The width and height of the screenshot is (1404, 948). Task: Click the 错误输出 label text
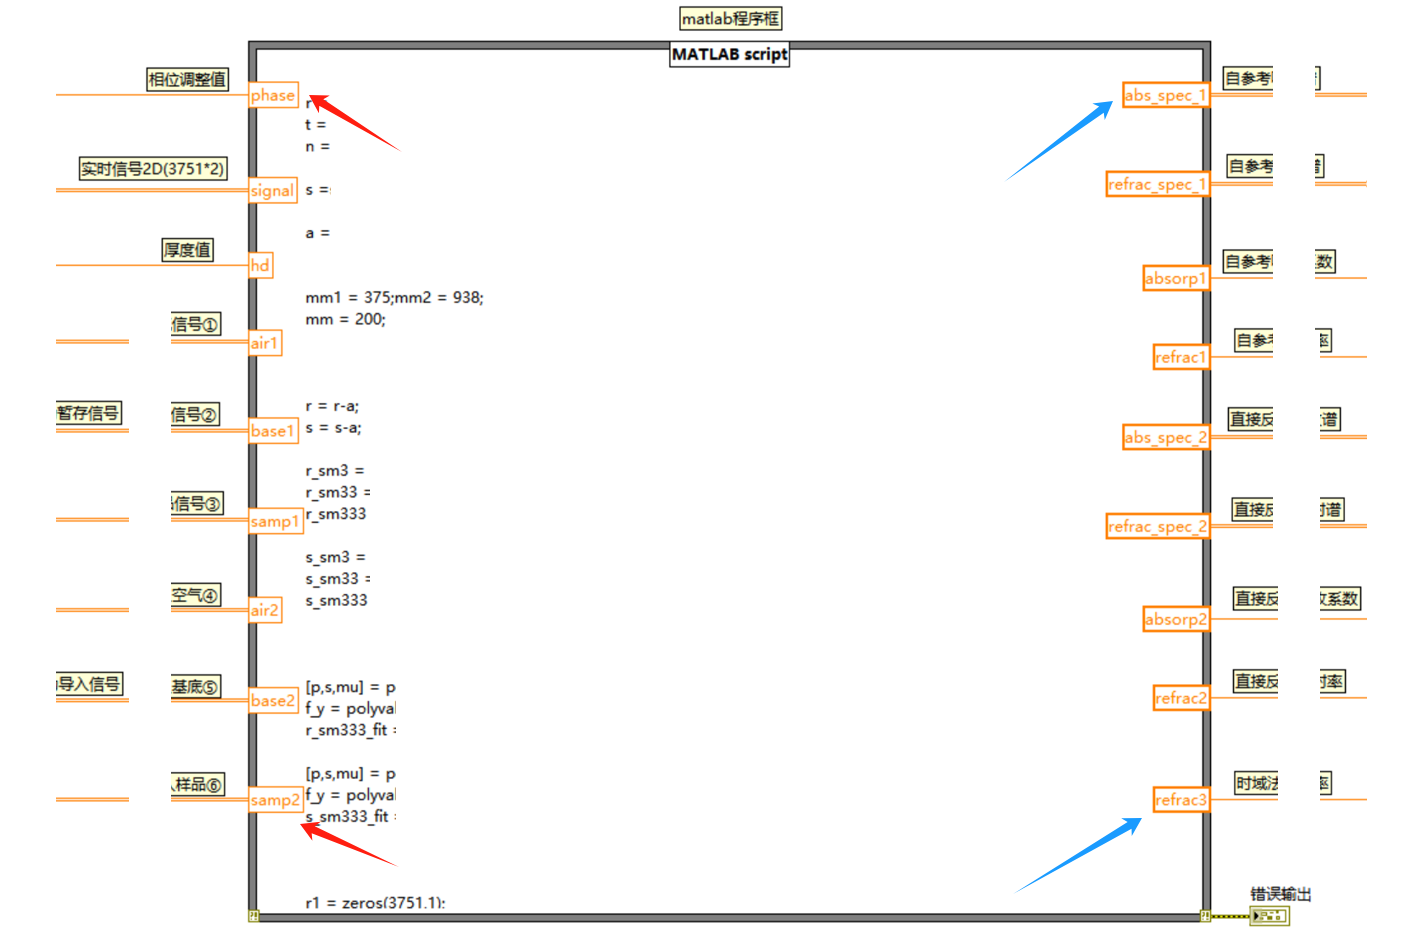point(1280,894)
